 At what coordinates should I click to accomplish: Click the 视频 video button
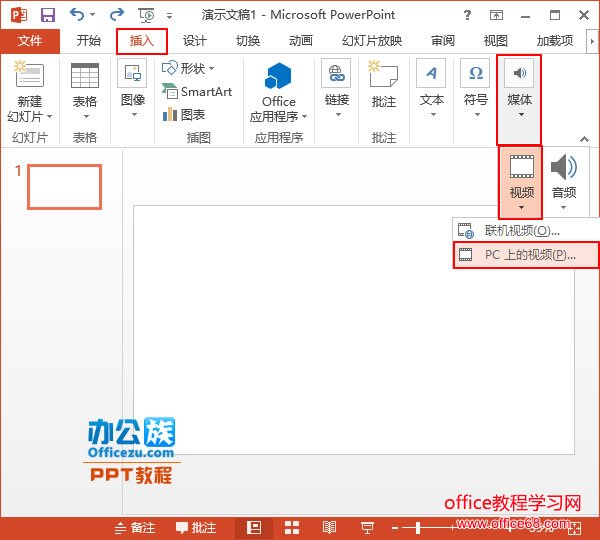(521, 182)
